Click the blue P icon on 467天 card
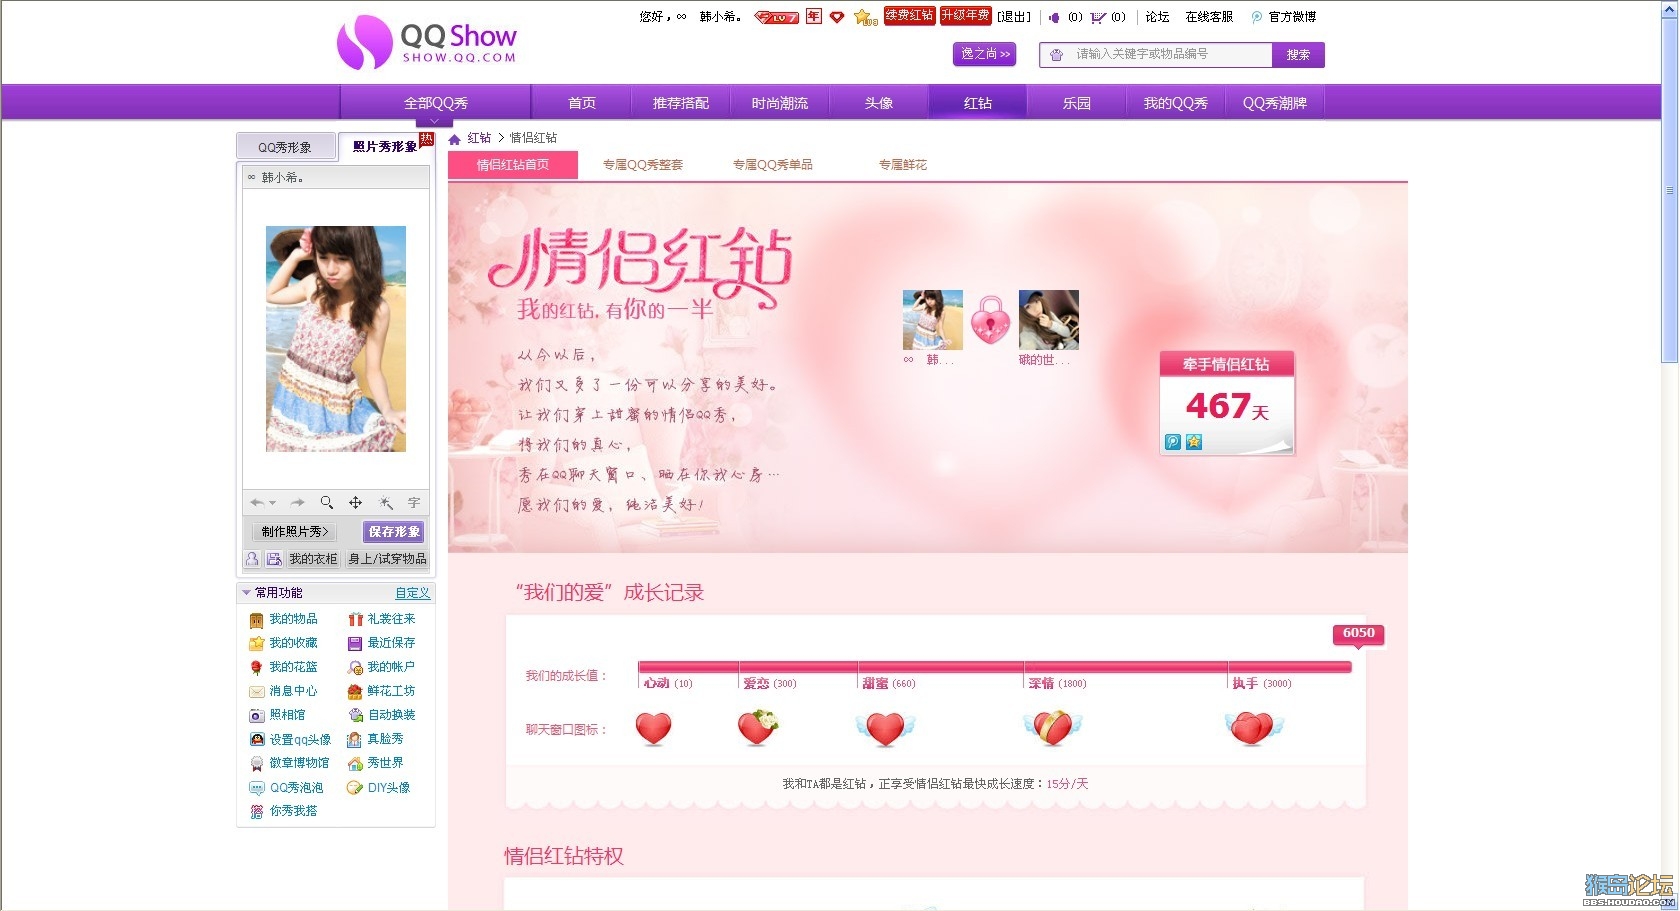This screenshot has width=1680, height=911. (x=1173, y=442)
